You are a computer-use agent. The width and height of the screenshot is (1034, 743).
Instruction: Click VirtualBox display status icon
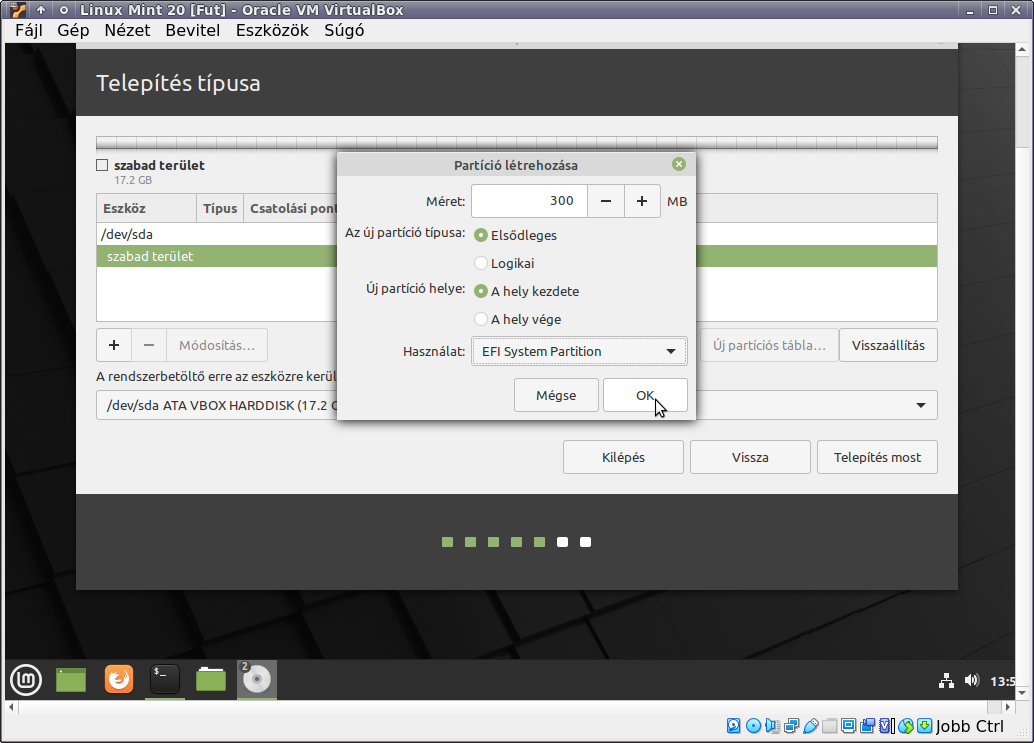(x=849, y=726)
